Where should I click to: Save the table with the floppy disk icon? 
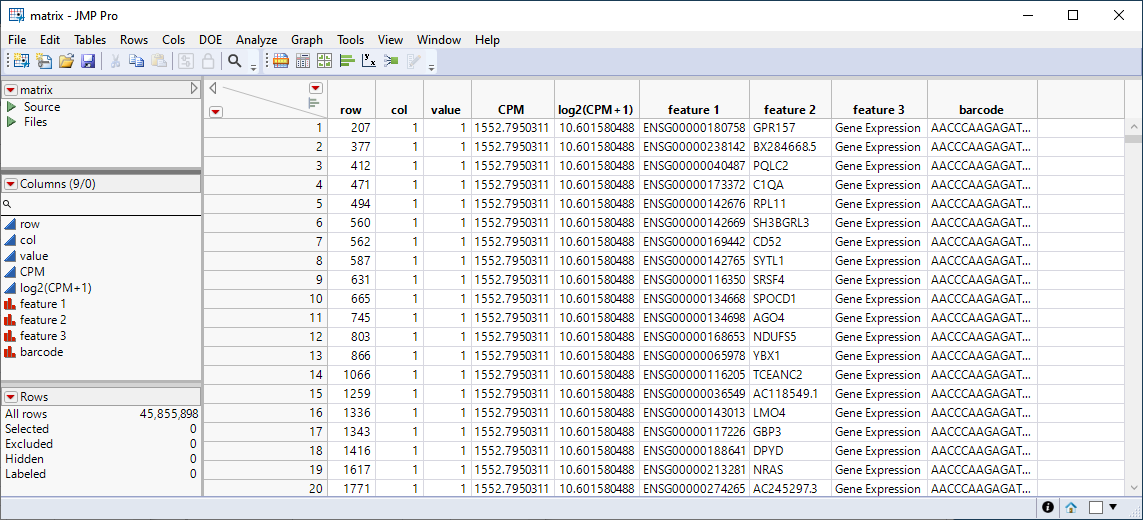click(x=88, y=61)
